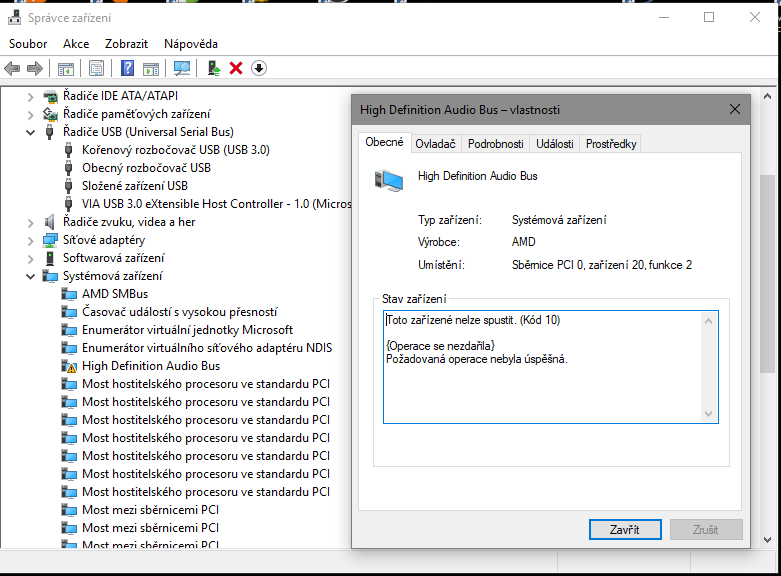Open the Soubor menu
The image size is (781, 576).
[28, 44]
